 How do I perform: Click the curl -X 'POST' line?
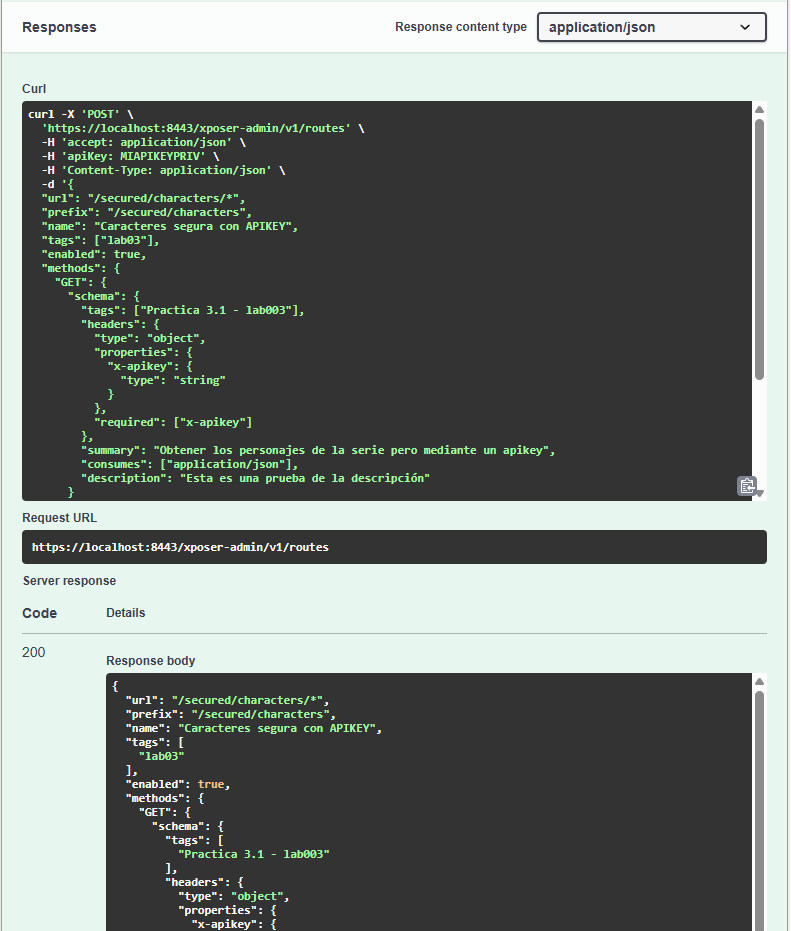[81, 114]
